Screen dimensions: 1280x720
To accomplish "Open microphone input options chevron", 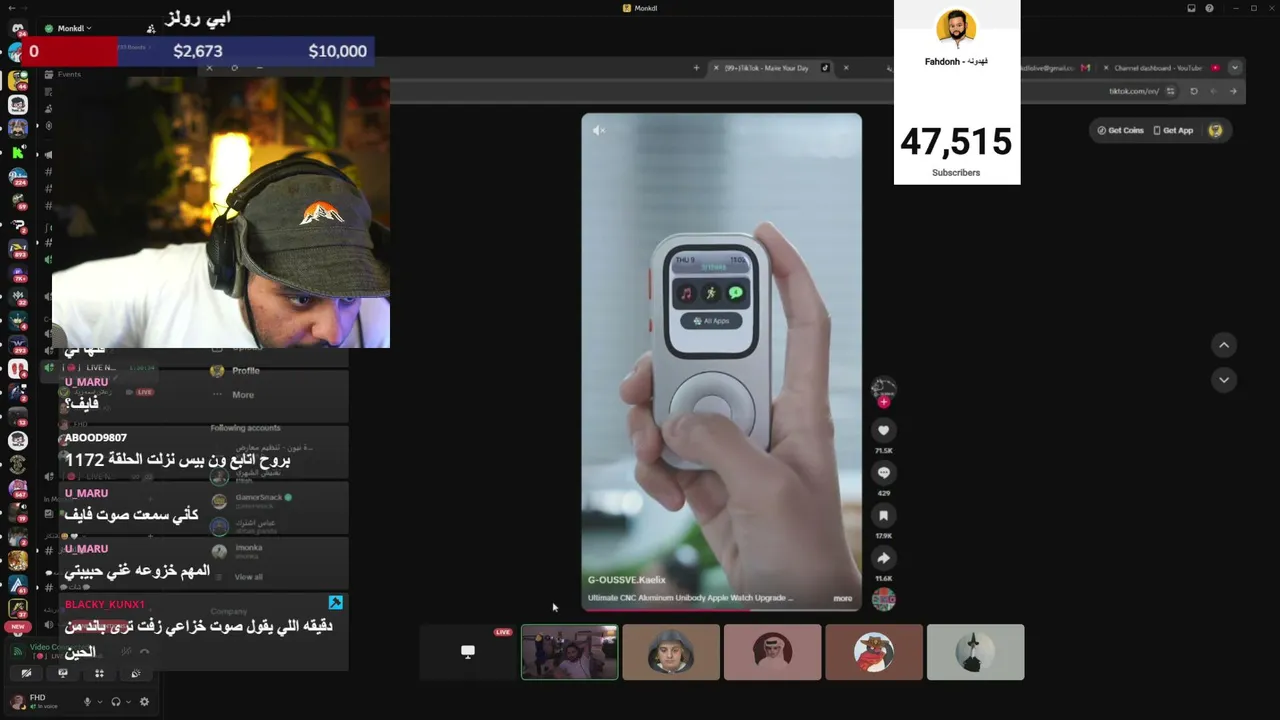I will pos(99,702).
